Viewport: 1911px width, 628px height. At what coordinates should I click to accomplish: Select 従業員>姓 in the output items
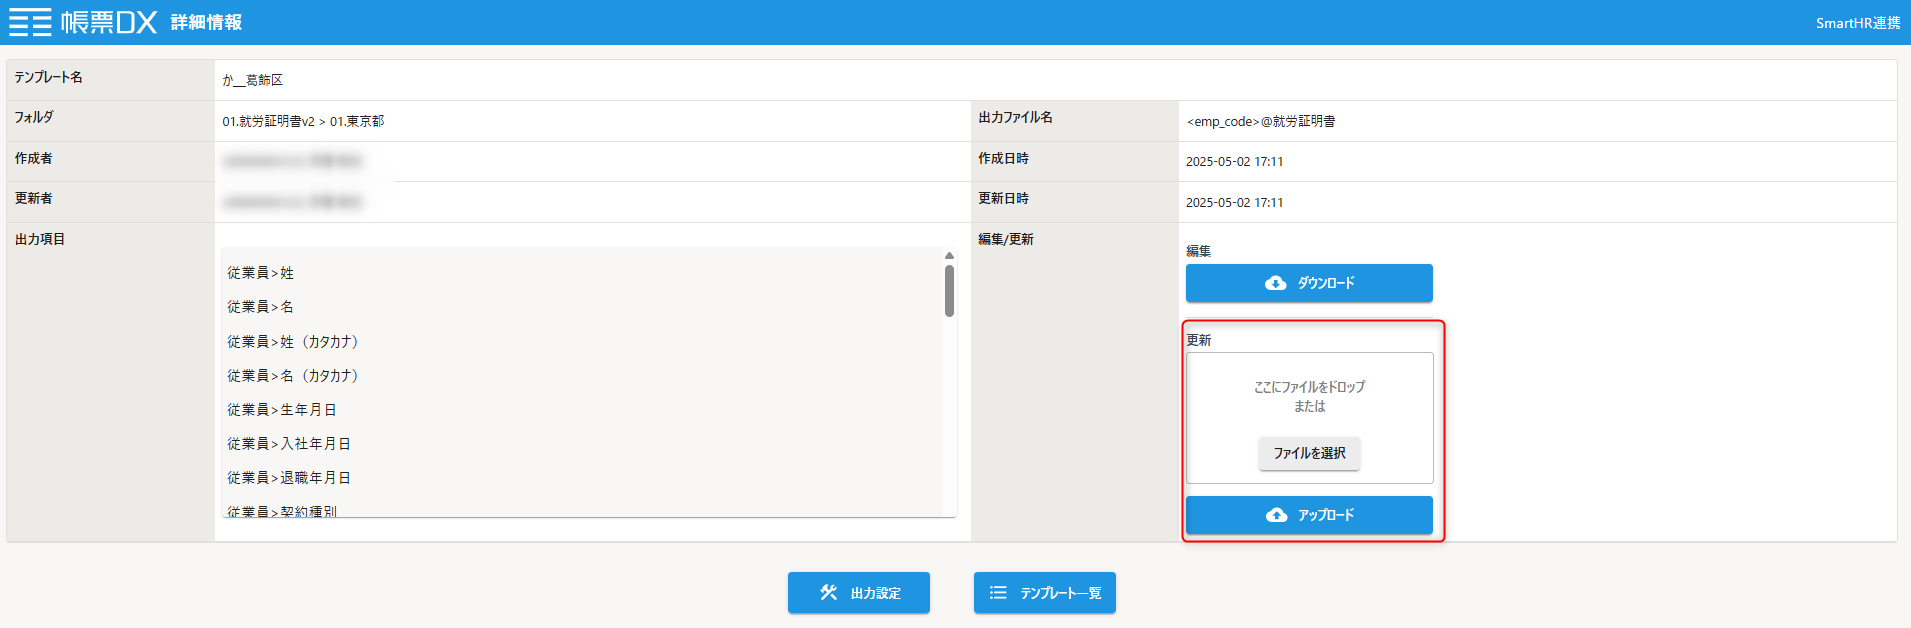tap(260, 273)
